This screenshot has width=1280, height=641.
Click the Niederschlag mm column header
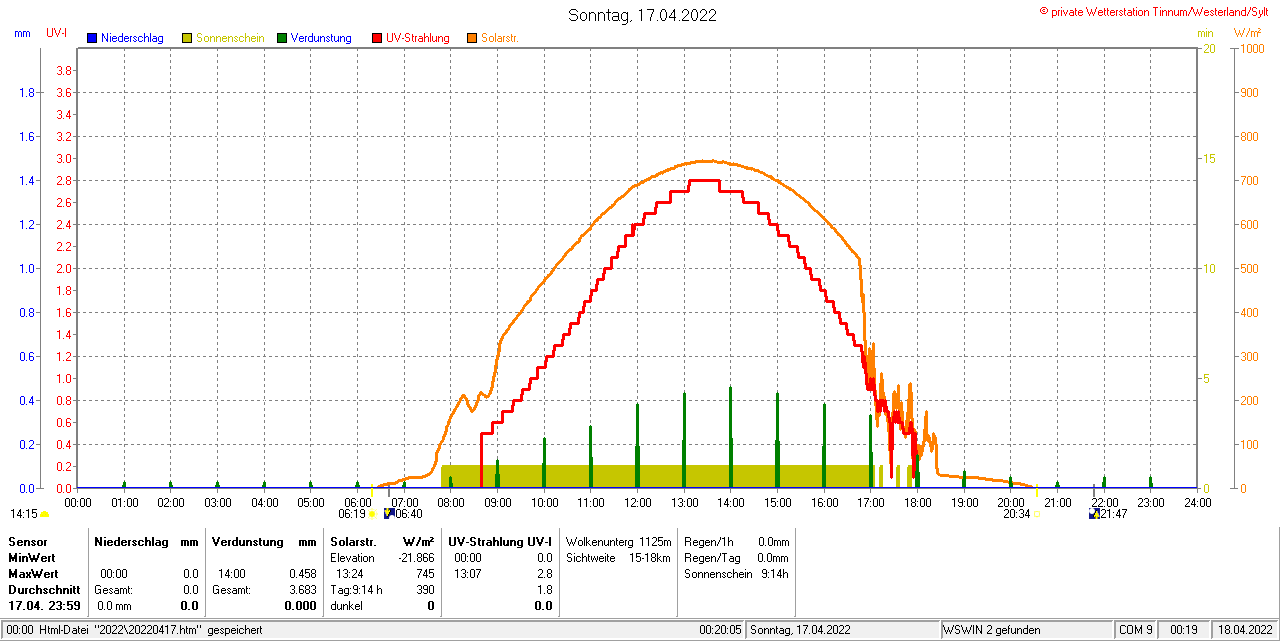pyautogui.click(x=146, y=542)
